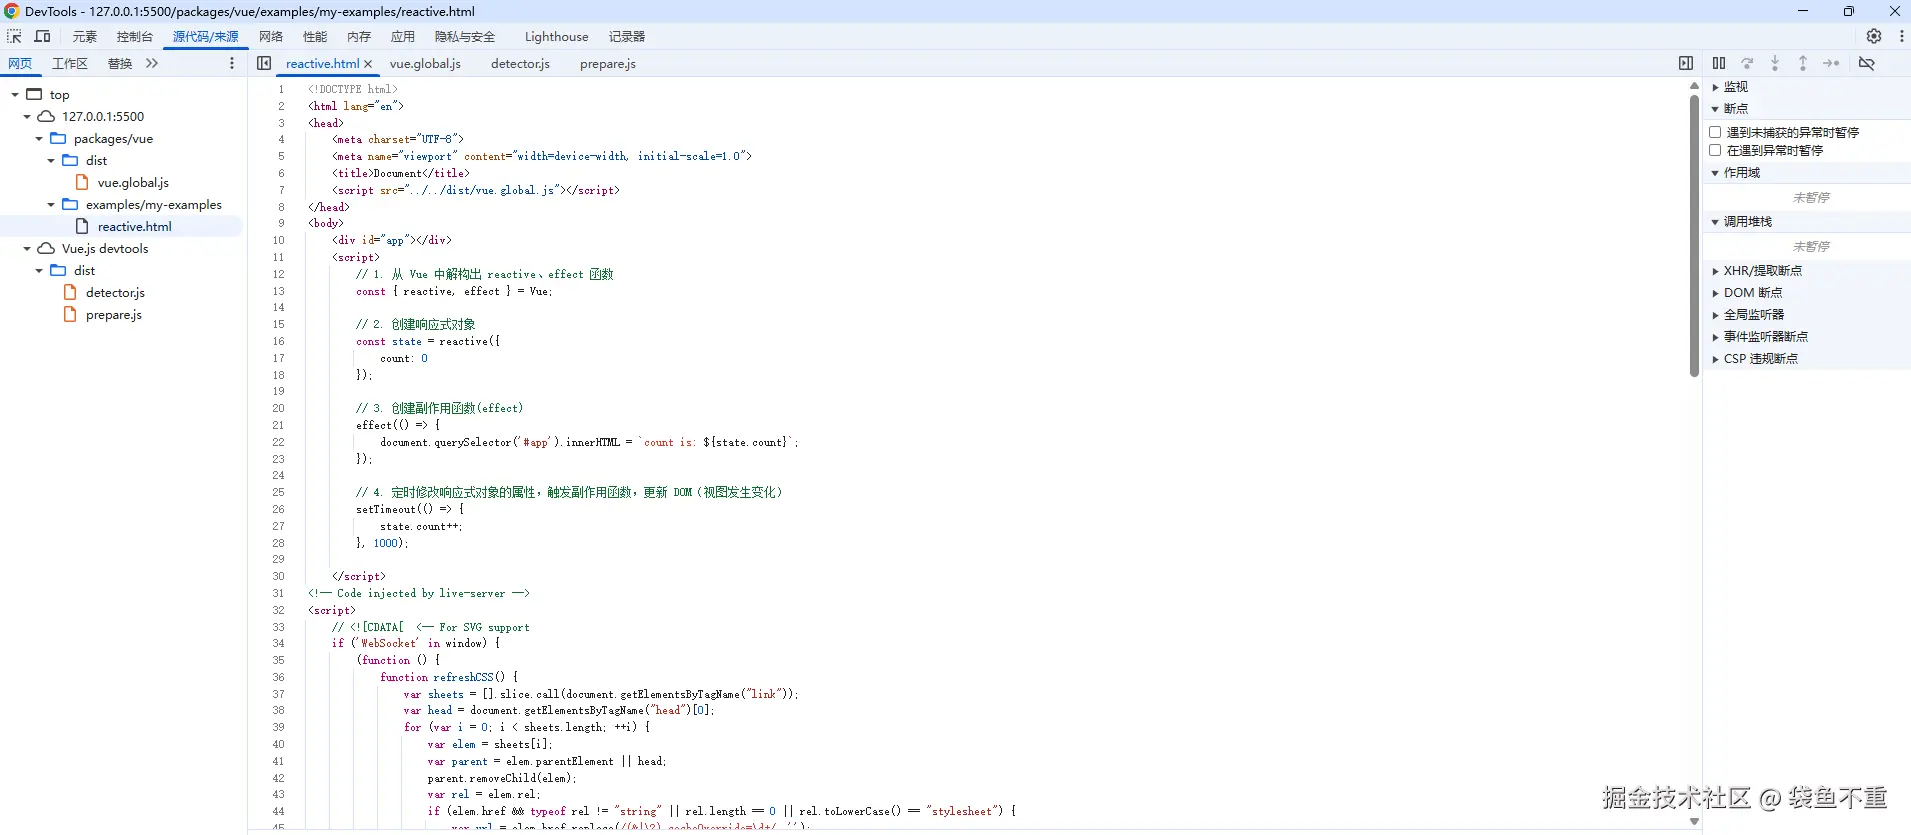The height and width of the screenshot is (835, 1911).
Task: Open the Lighthouse panel tab
Action: click(557, 36)
